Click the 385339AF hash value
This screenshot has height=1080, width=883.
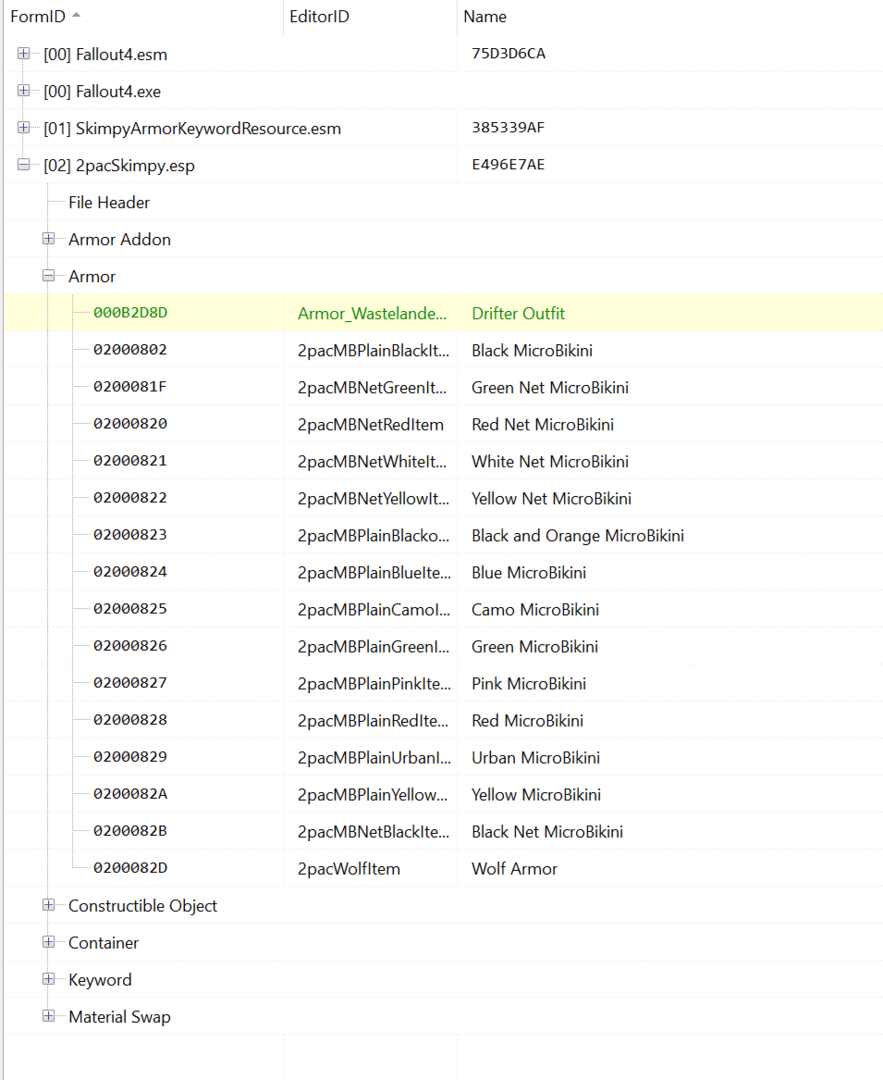(x=508, y=127)
